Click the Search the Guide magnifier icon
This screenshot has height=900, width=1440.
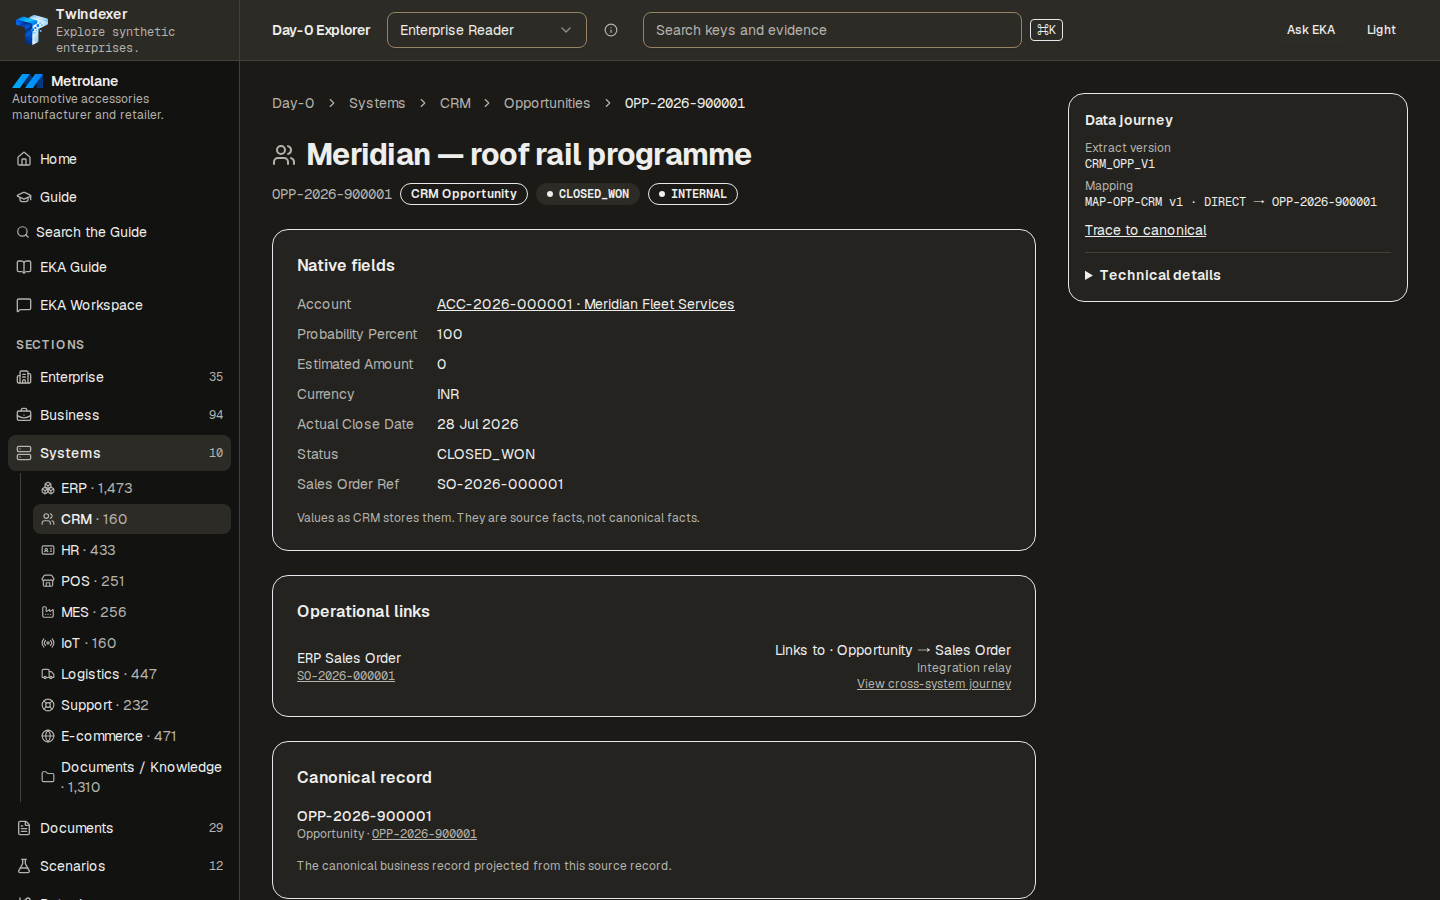coord(23,232)
